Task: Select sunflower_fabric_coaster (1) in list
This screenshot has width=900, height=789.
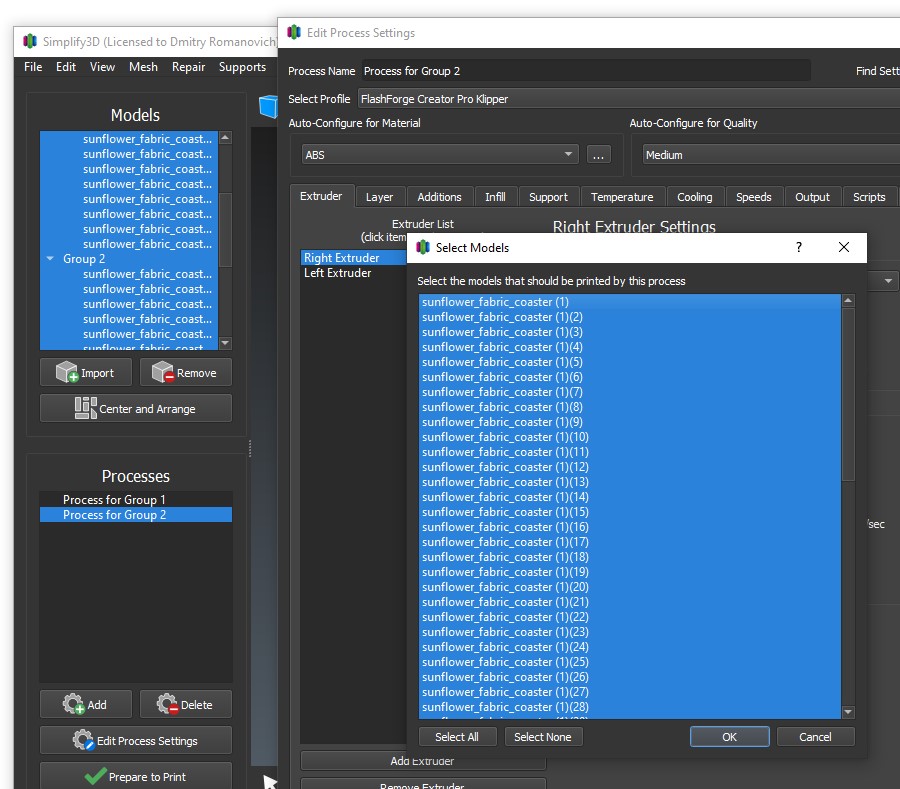Action: click(630, 302)
